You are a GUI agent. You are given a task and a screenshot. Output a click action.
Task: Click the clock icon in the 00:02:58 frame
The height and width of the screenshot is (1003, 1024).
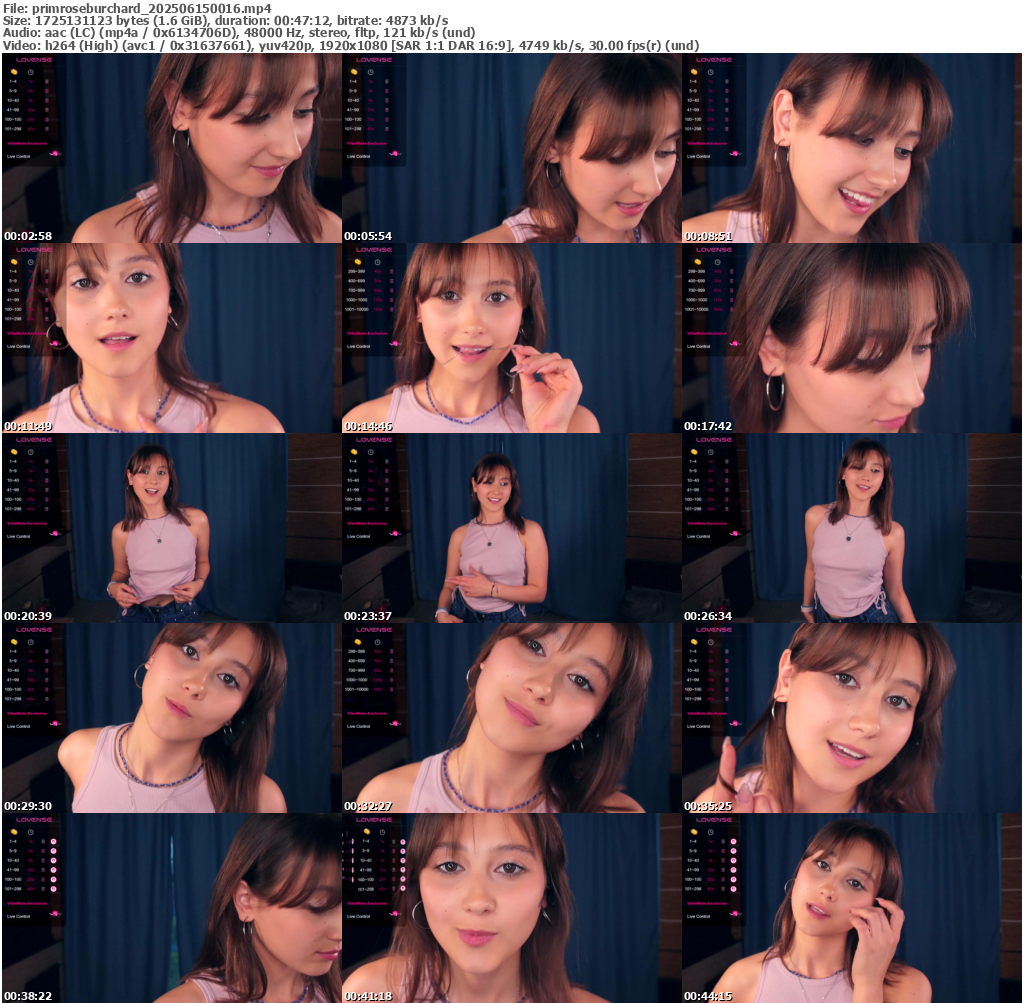tap(30, 72)
